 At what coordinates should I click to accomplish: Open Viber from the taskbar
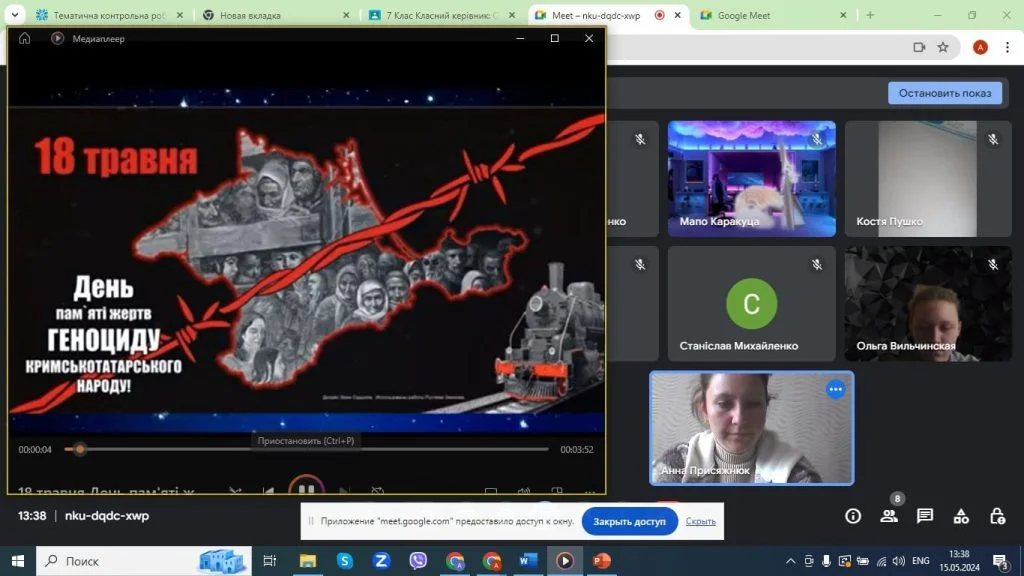tap(418, 561)
